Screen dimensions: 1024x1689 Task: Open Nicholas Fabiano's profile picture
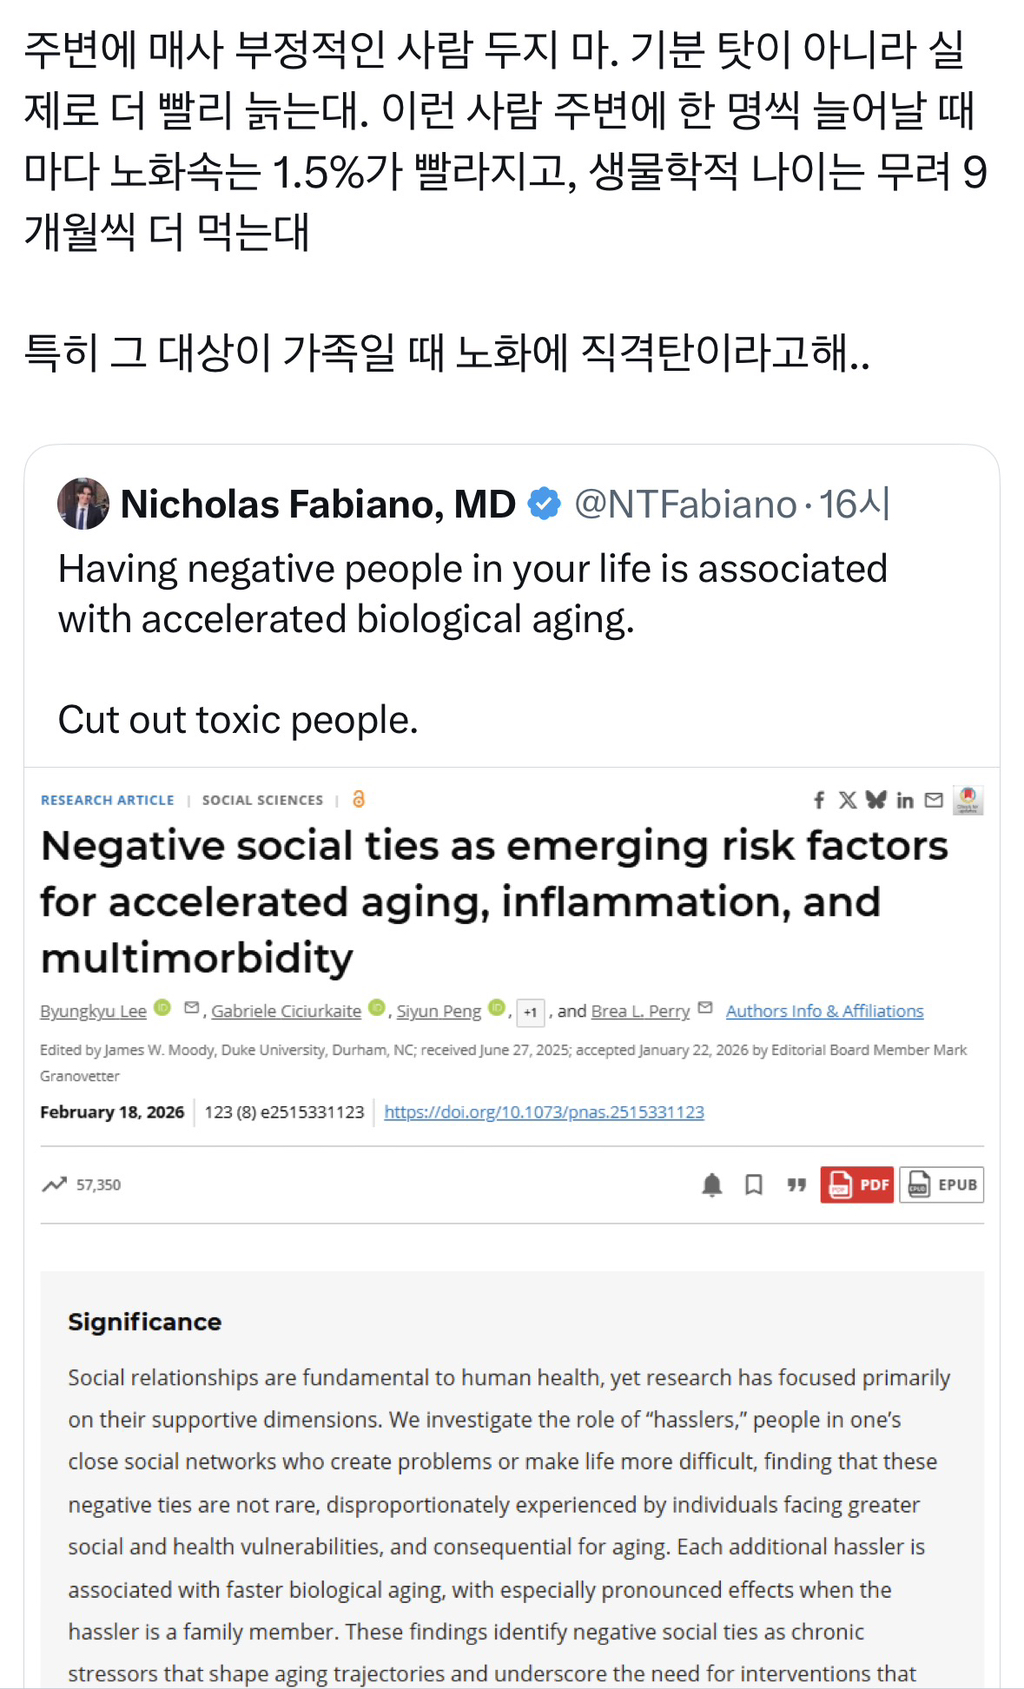coord(83,504)
